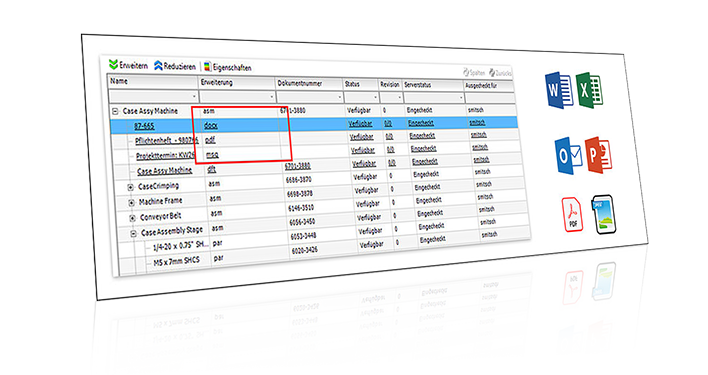Open the Dokumentnummer filter dropdown
Image resolution: width=708 pixels, height=375 pixels.
point(340,97)
